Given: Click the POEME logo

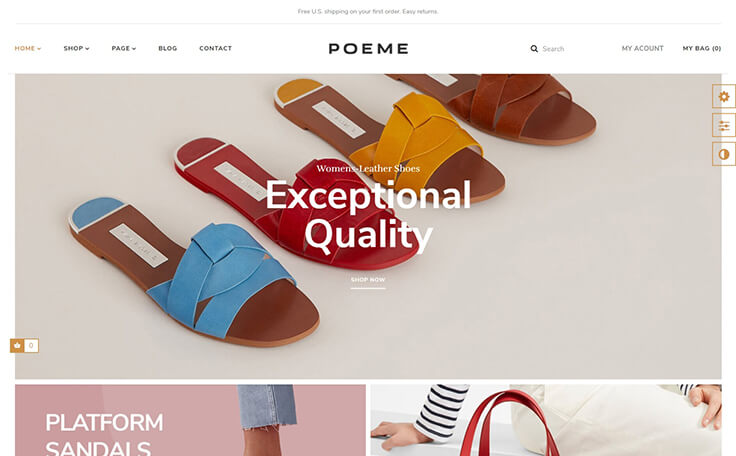Looking at the screenshot, I should tap(368, 48).
